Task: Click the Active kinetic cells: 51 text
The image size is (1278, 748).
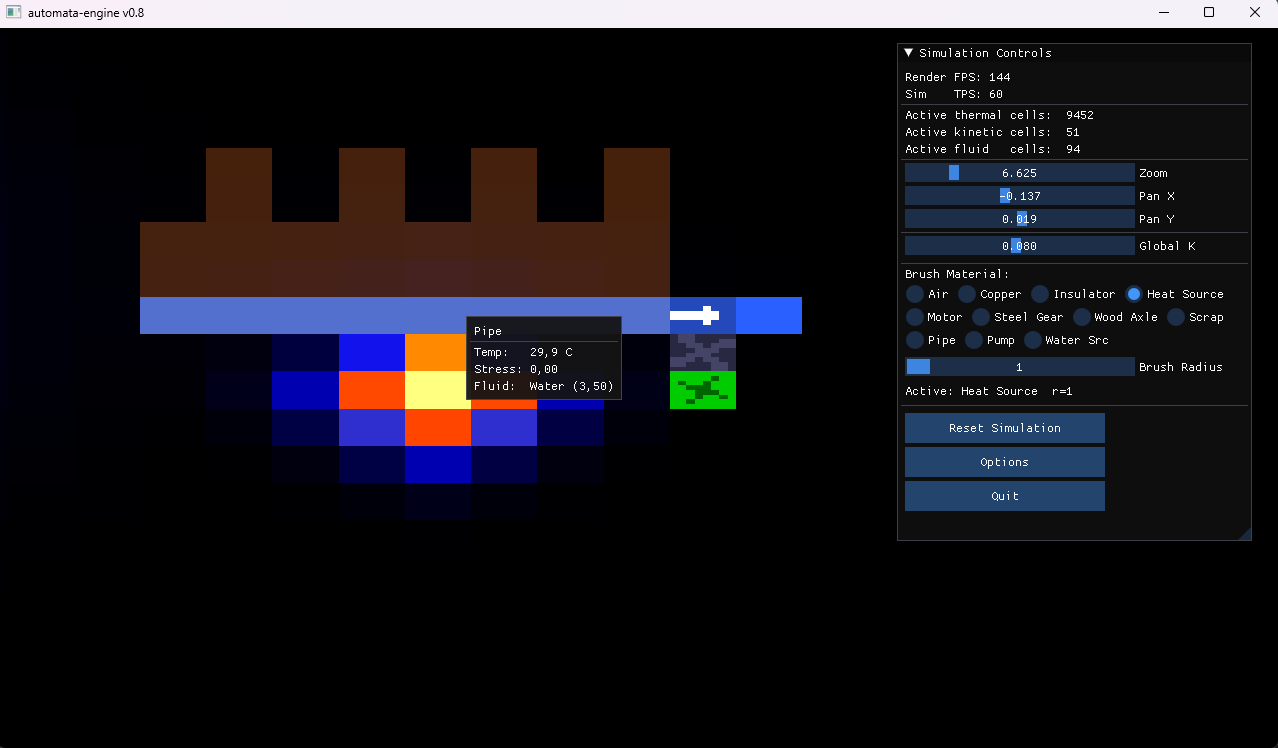Action: [x=992, y=132]
